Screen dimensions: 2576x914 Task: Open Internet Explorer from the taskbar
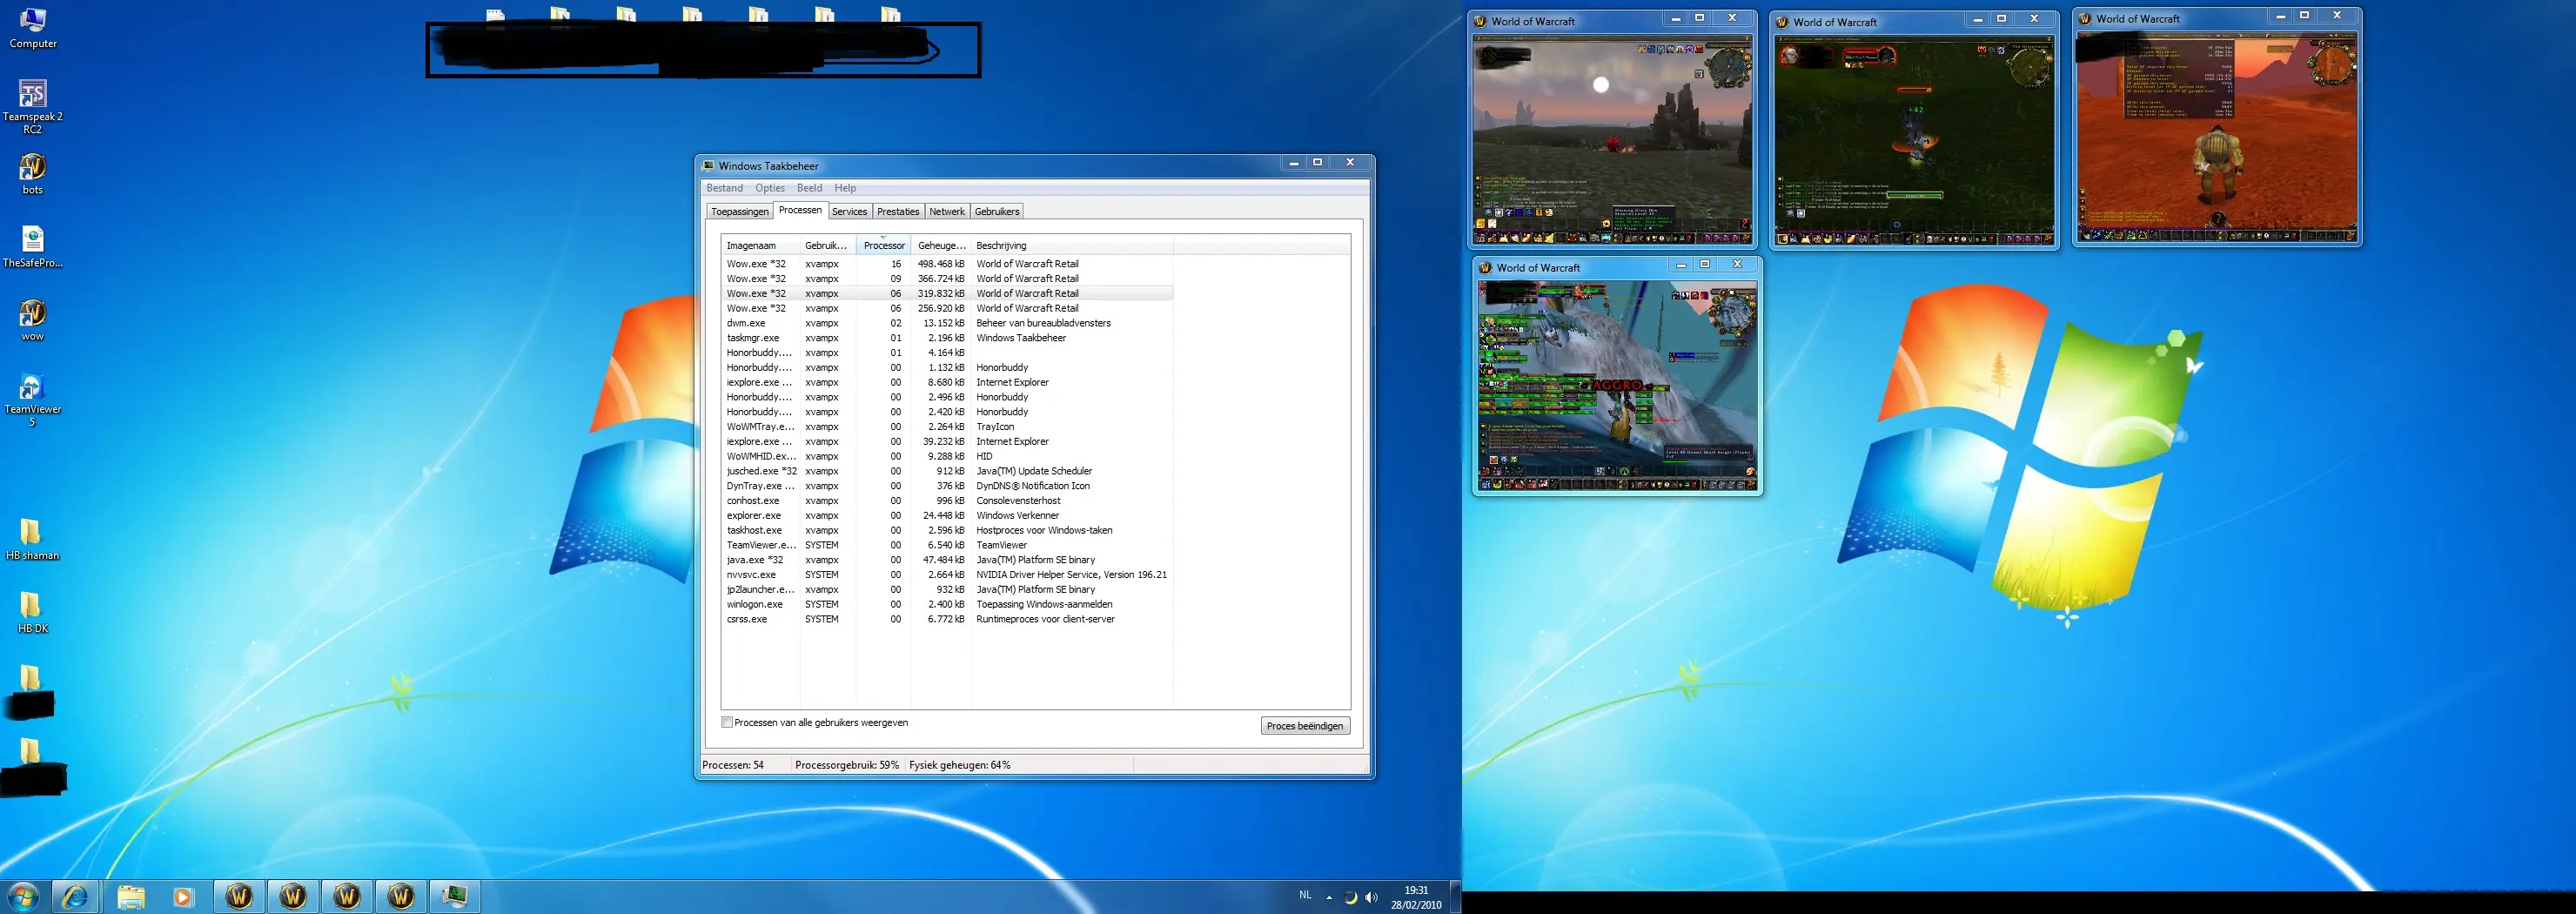[x=75, y=897]
